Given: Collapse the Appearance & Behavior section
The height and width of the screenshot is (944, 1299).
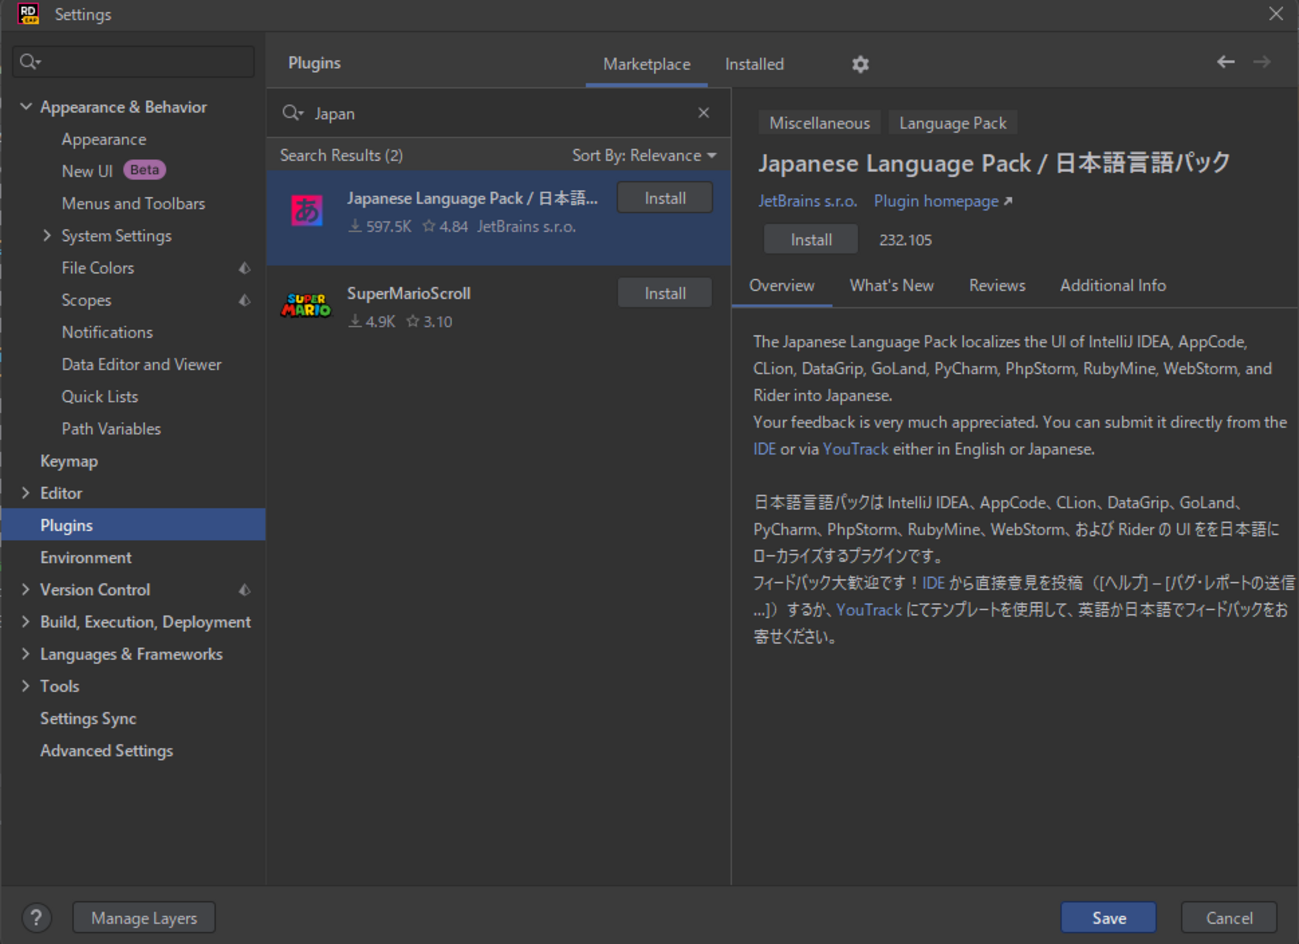Looking at the screenshot, I should pos(26,107).
